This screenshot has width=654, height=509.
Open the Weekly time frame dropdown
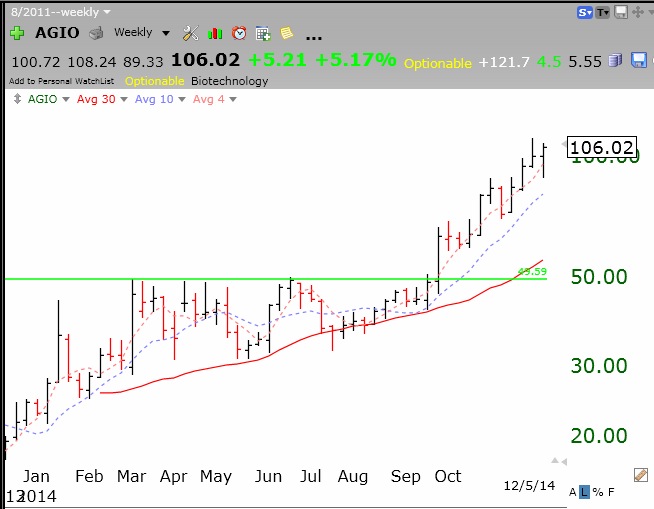[142, 33]
